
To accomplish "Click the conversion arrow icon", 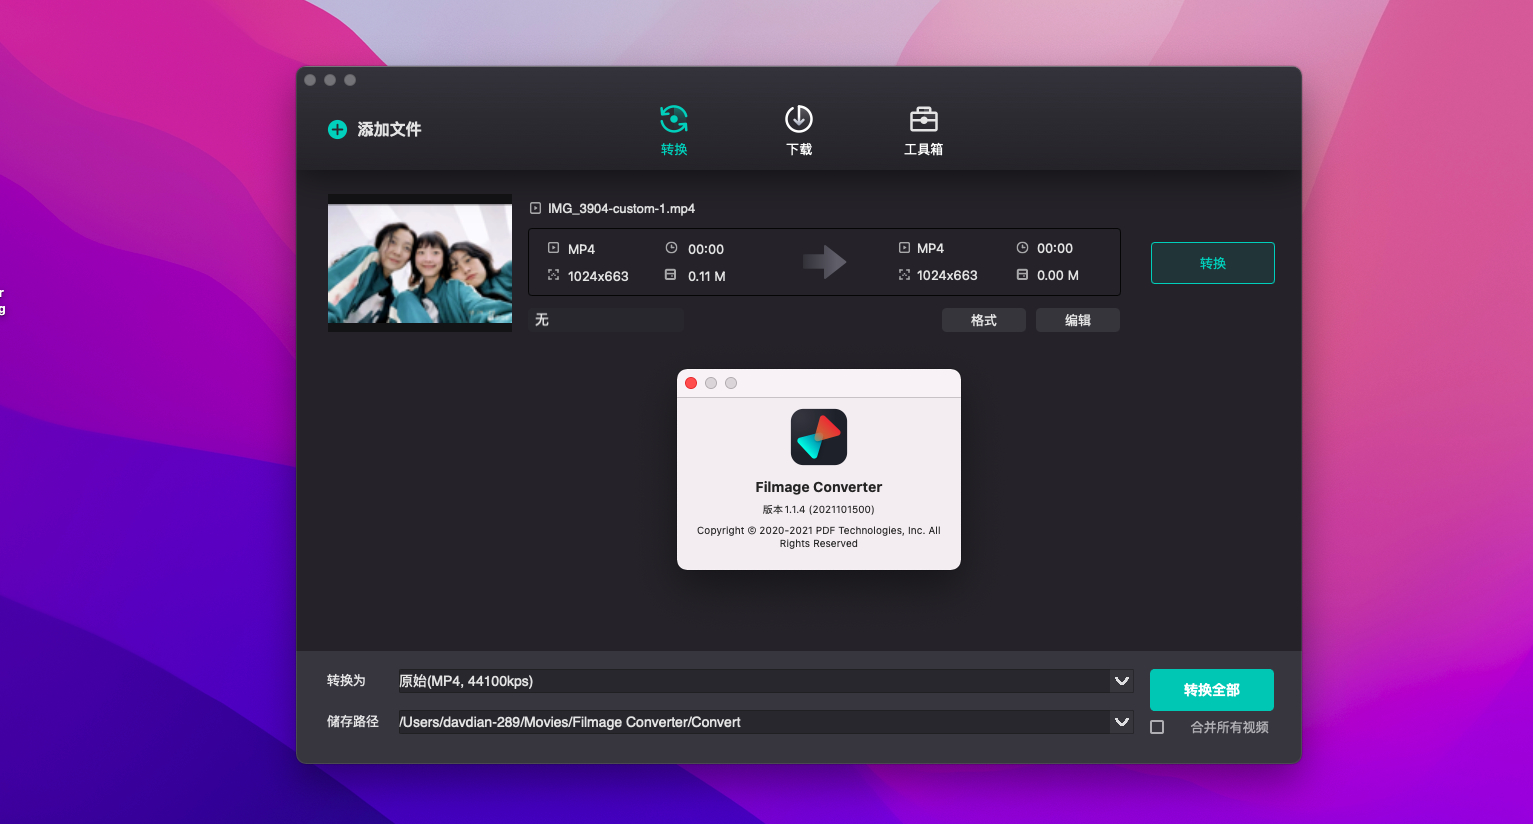I will click(x=824, y=262).
